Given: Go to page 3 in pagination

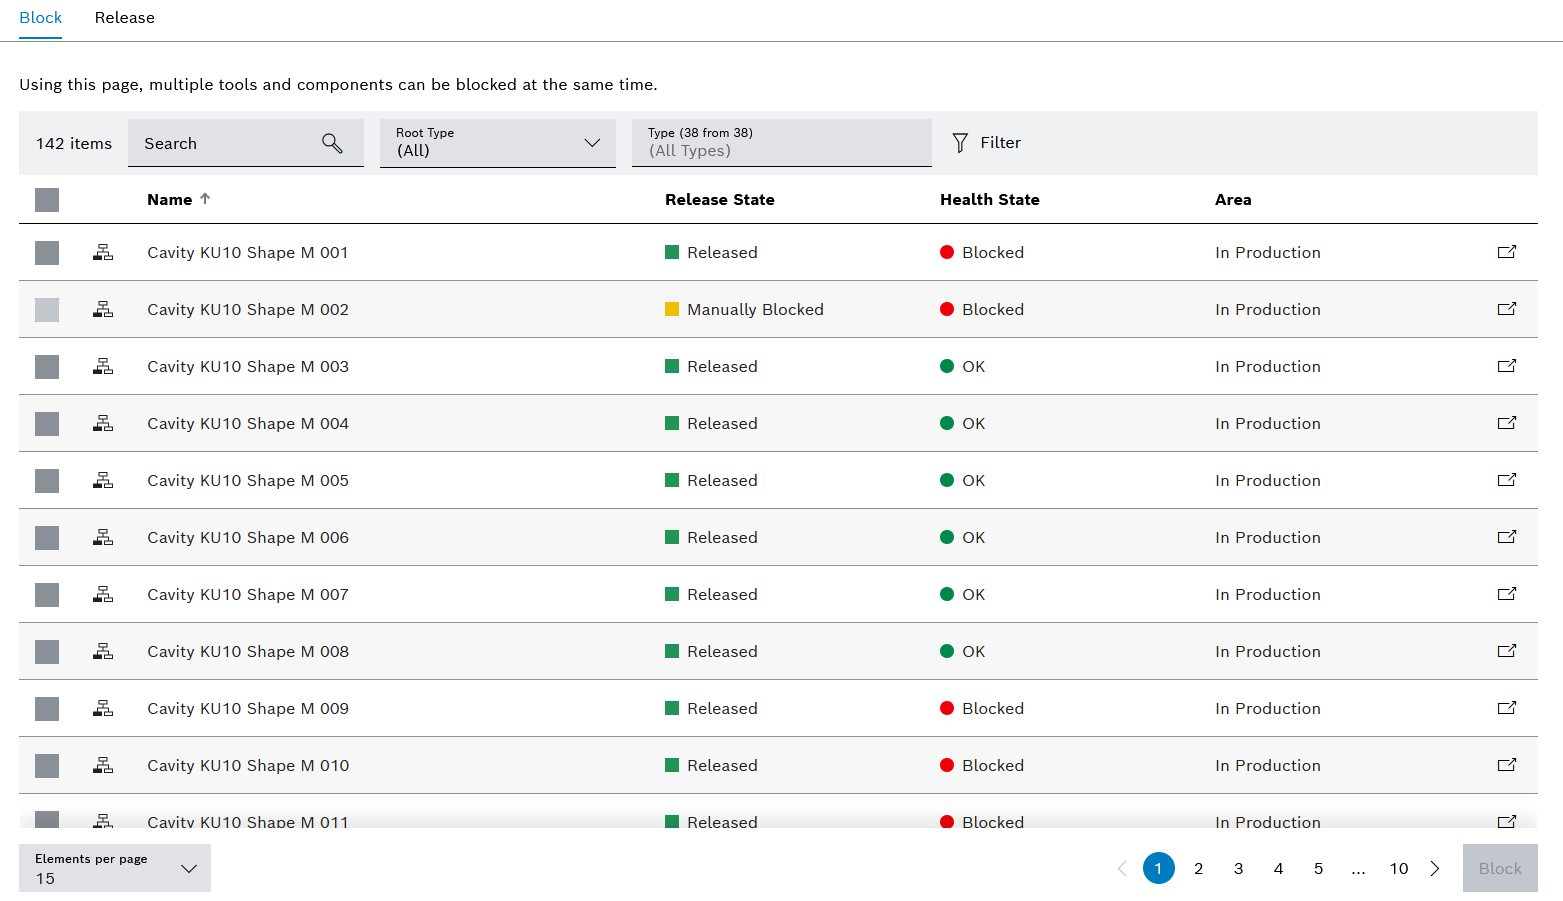Looking at the screenshot, I should click(1238, 868).
